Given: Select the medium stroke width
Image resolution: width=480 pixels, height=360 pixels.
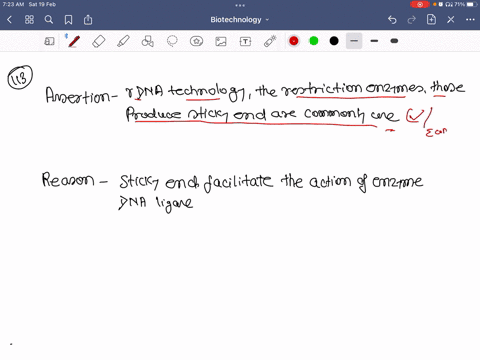Looking at the screenshot, I should (x=374, y=41).
